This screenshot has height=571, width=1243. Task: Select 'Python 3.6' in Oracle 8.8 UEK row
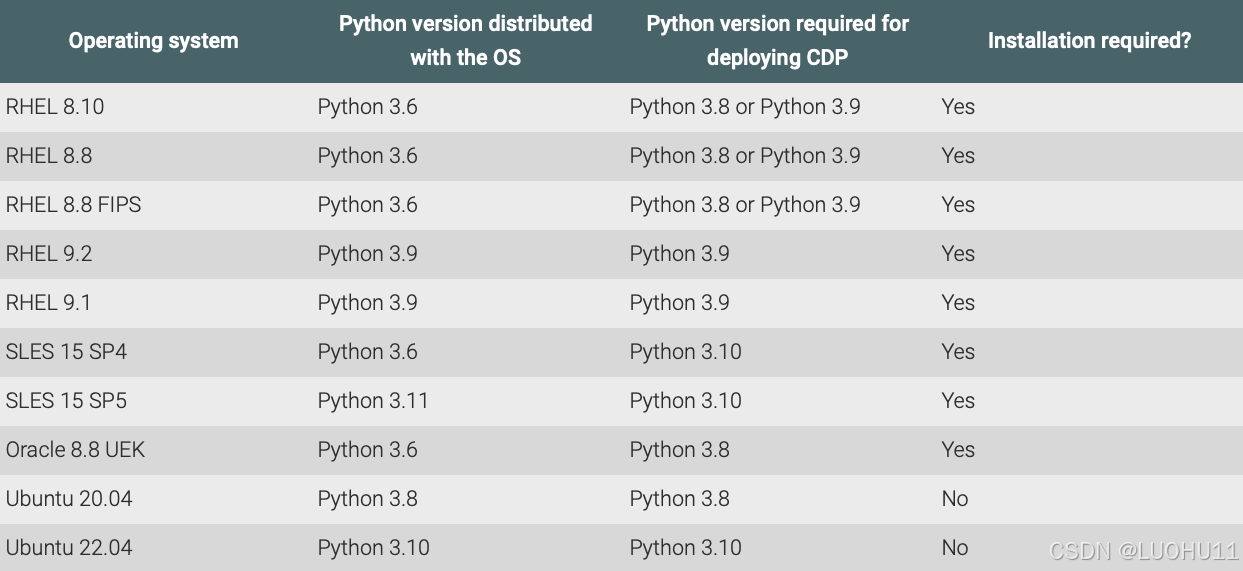point(368,450)
